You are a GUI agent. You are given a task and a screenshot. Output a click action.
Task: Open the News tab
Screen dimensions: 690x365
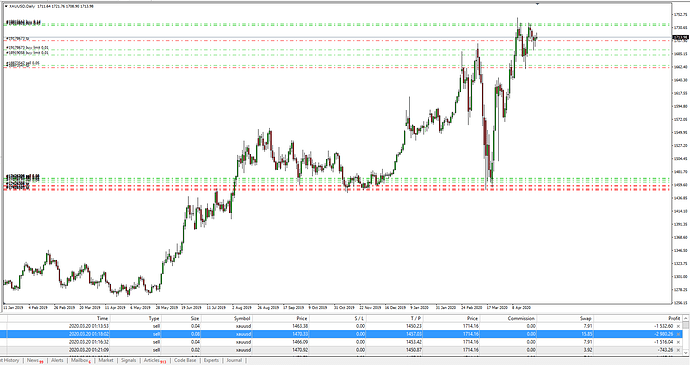coord(34,361)
